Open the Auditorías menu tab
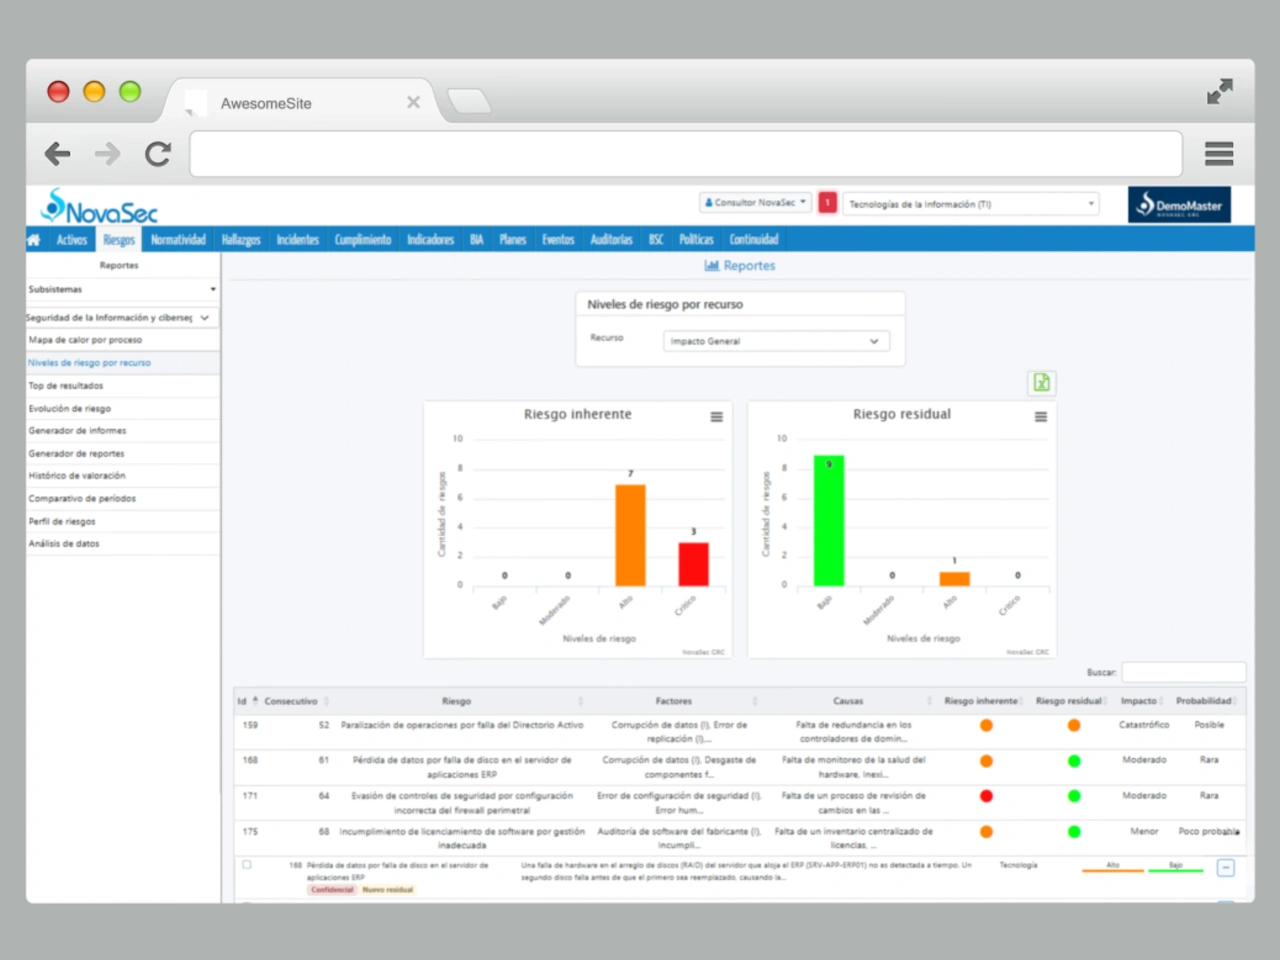1280x960 pixels. [611, 240]
